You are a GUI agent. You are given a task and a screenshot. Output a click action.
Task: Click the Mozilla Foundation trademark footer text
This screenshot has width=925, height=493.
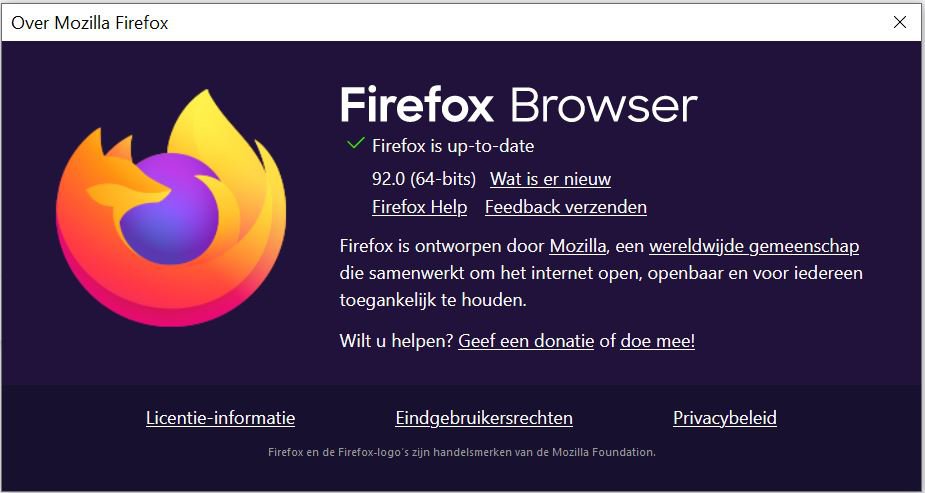[x=461, y=453]
